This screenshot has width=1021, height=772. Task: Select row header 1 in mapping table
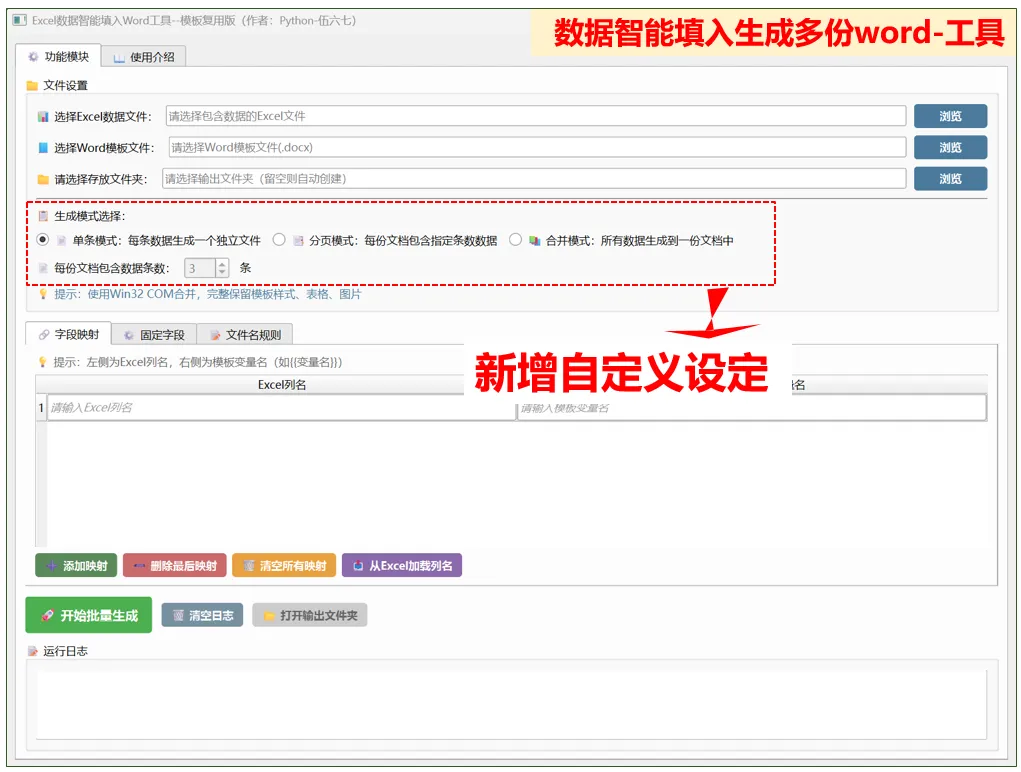41,407
